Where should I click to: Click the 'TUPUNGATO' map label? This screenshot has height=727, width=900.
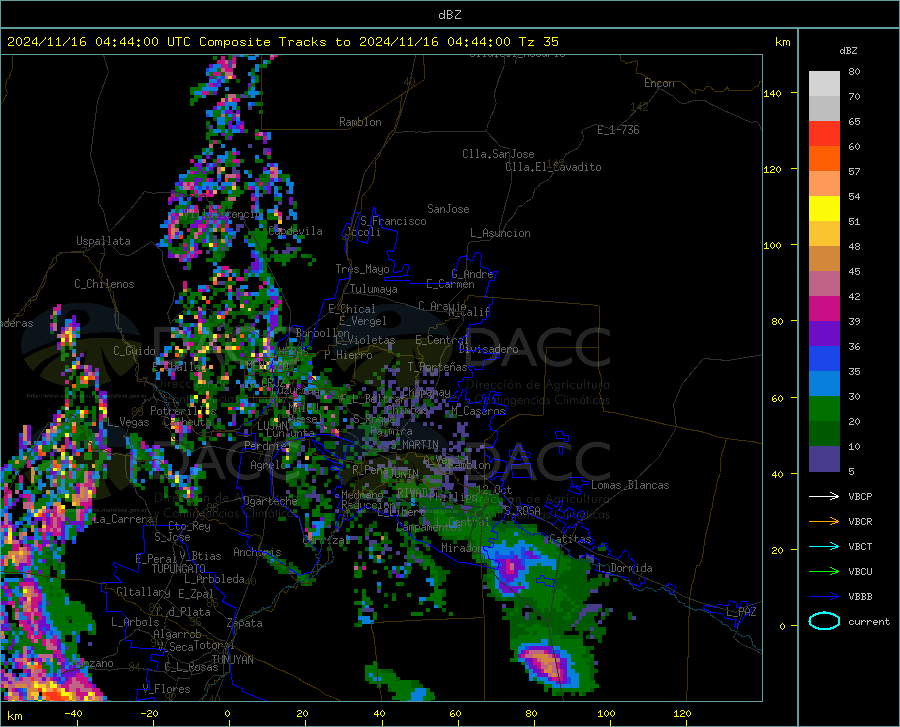tap(179, 569)
